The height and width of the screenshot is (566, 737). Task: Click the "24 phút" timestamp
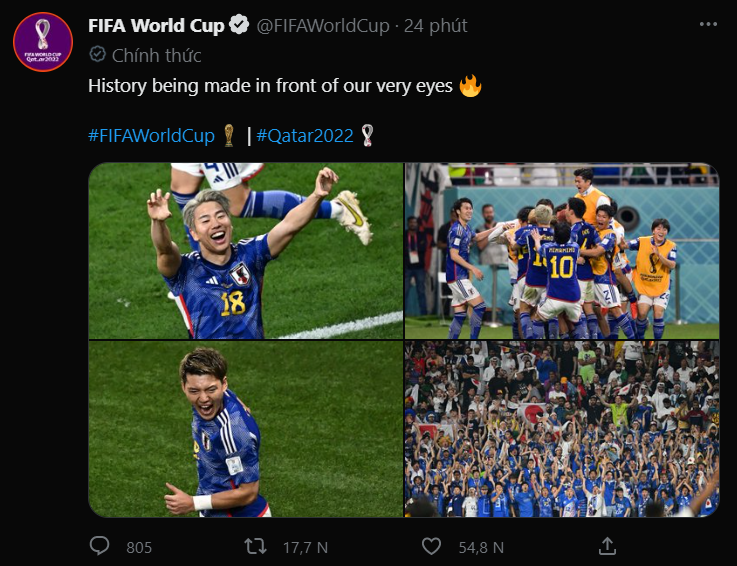(x=435, y=26)
